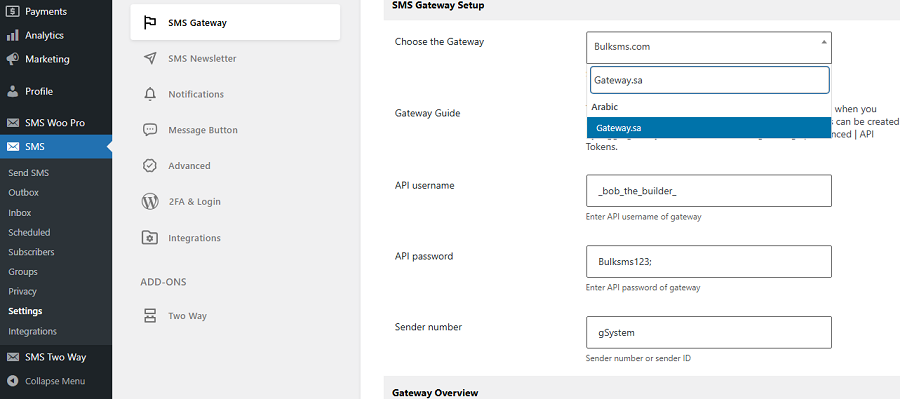Click the API username field
Screen dimensions: 900x399
[709, 191]
